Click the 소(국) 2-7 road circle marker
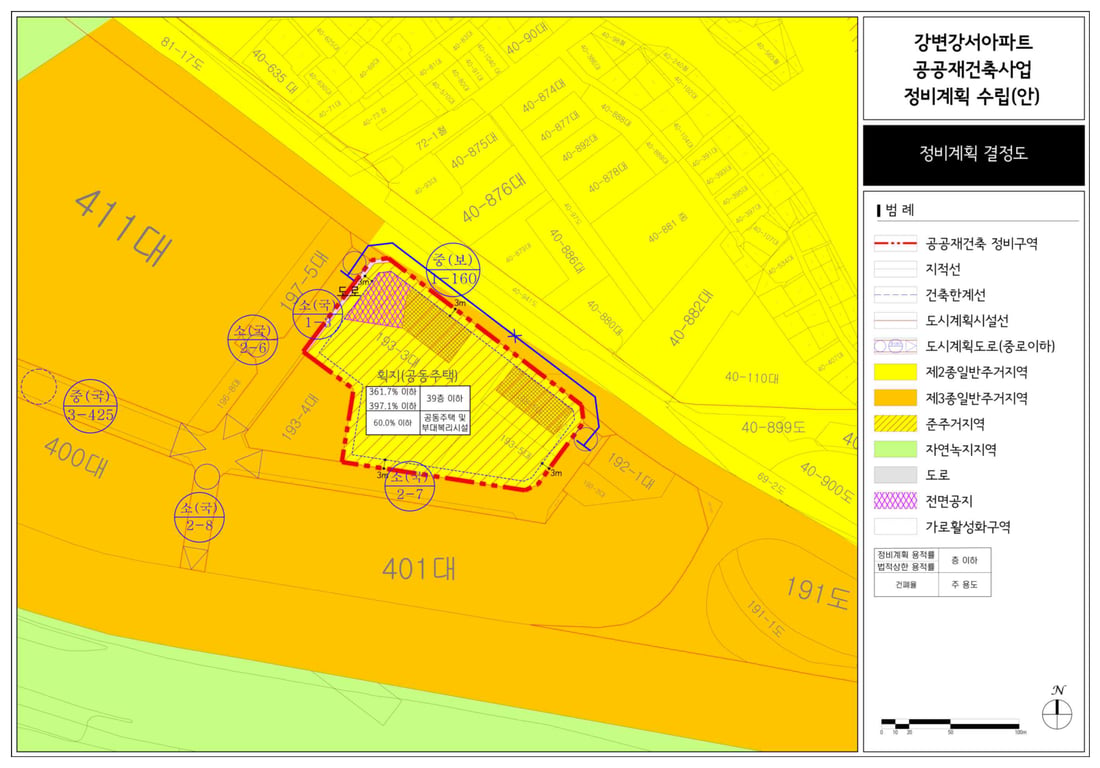The height and width of the screenshot is (768, 1100). coord(410,486)
